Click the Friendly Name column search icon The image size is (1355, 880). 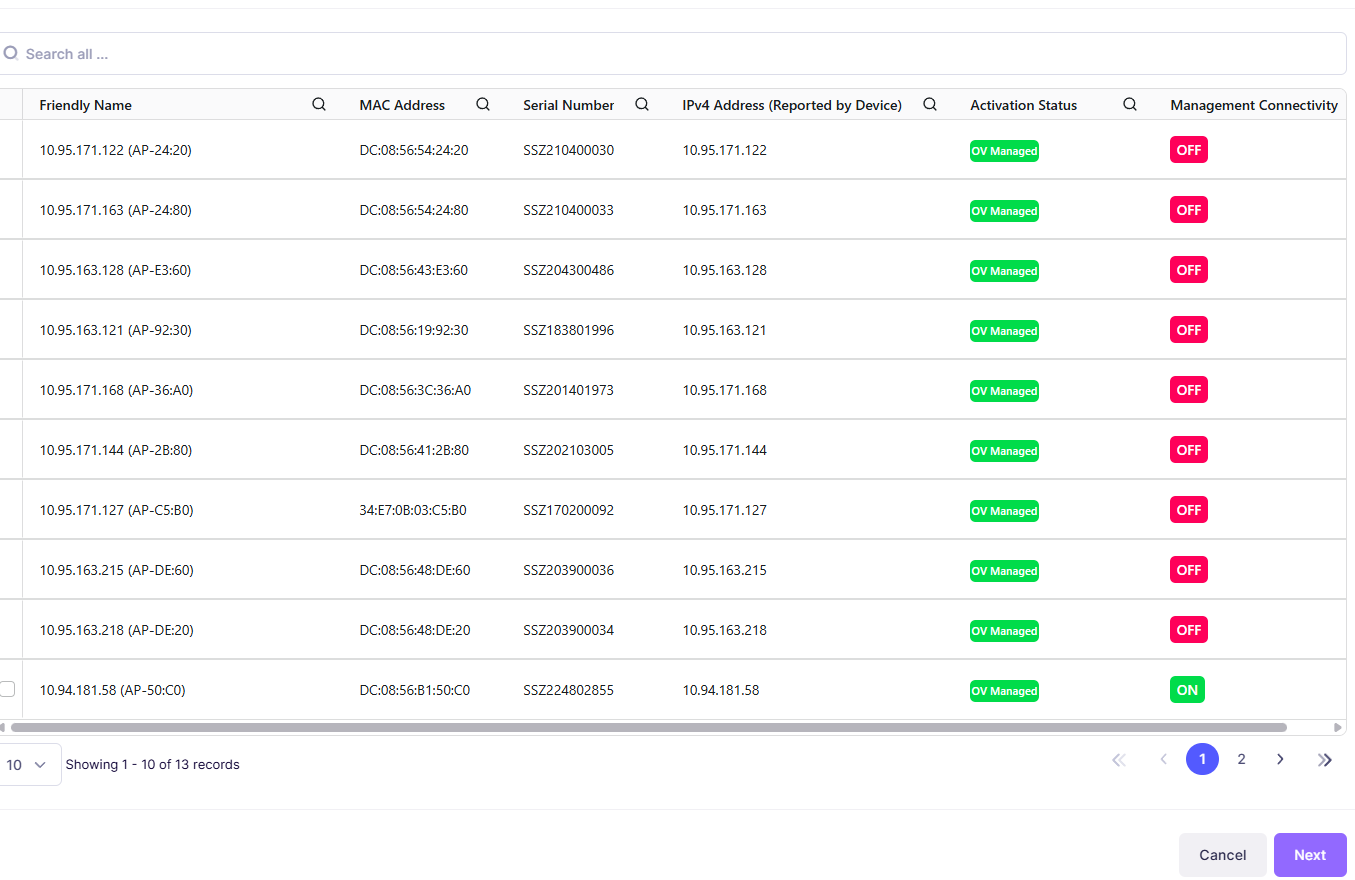319,104
